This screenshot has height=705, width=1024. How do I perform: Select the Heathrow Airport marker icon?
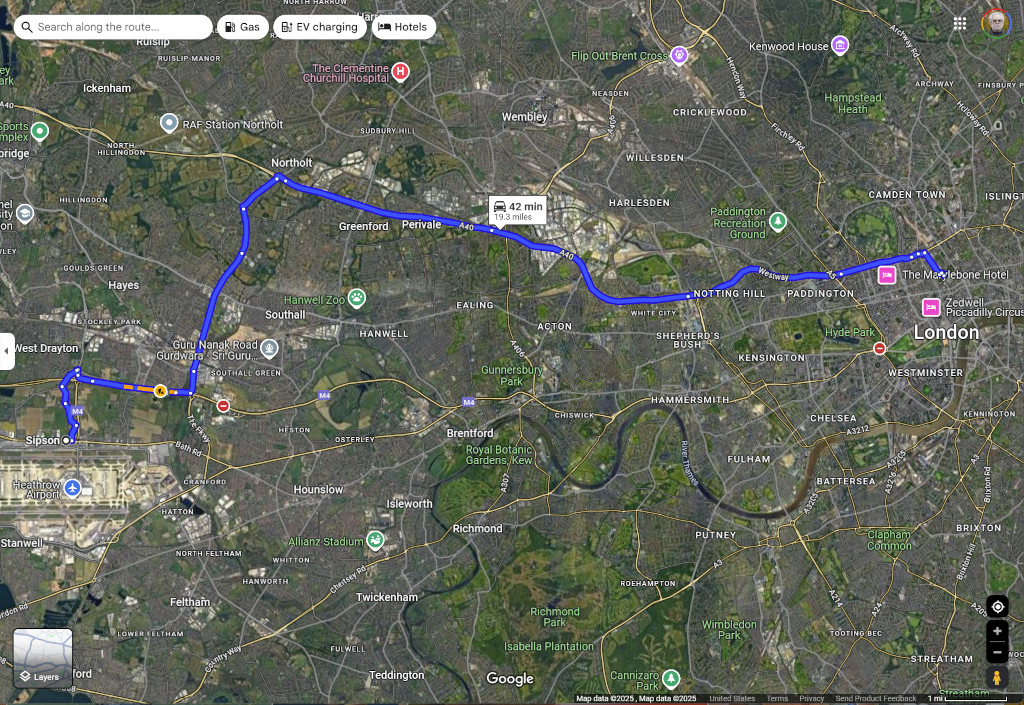click(72, 488)
